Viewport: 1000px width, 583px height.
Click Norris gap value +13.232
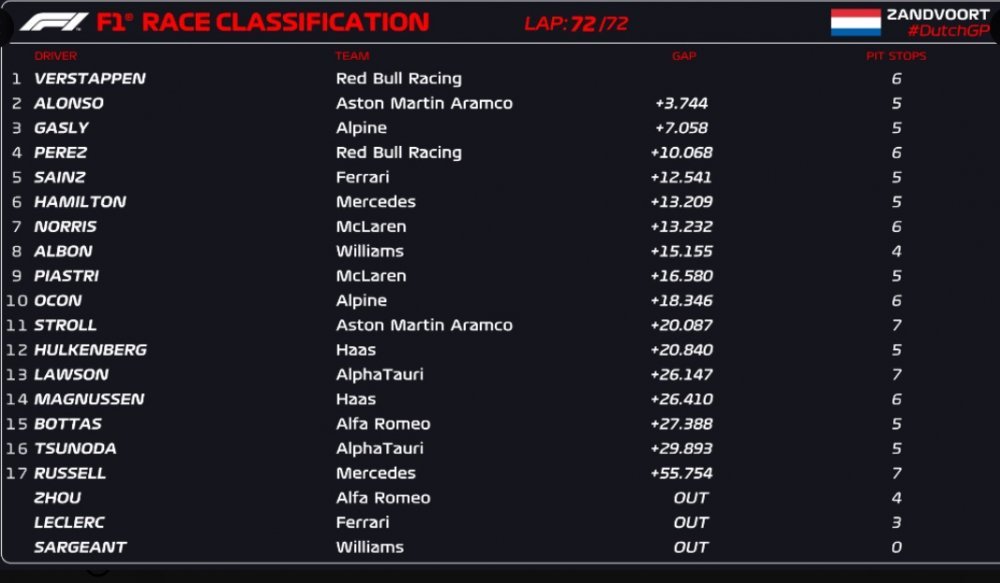tap(681, 226)
